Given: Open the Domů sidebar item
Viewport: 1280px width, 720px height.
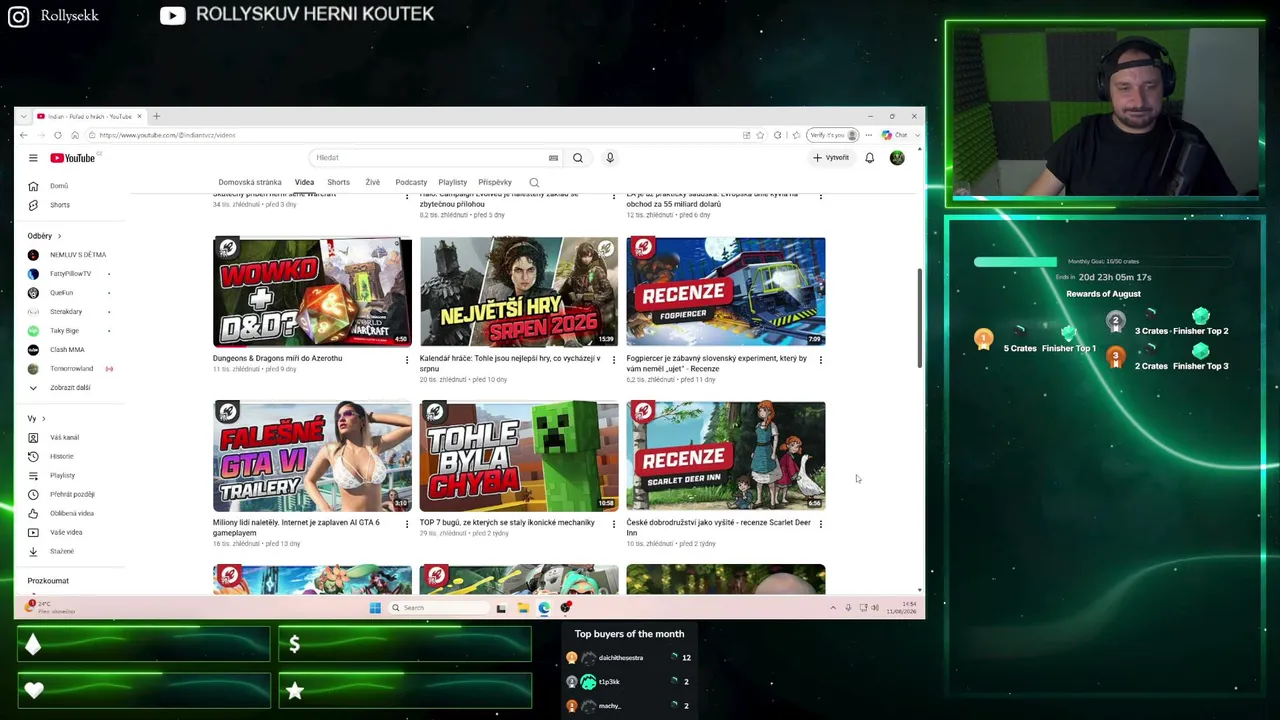Looking at the screenshot, I should [x=60, y=186].
